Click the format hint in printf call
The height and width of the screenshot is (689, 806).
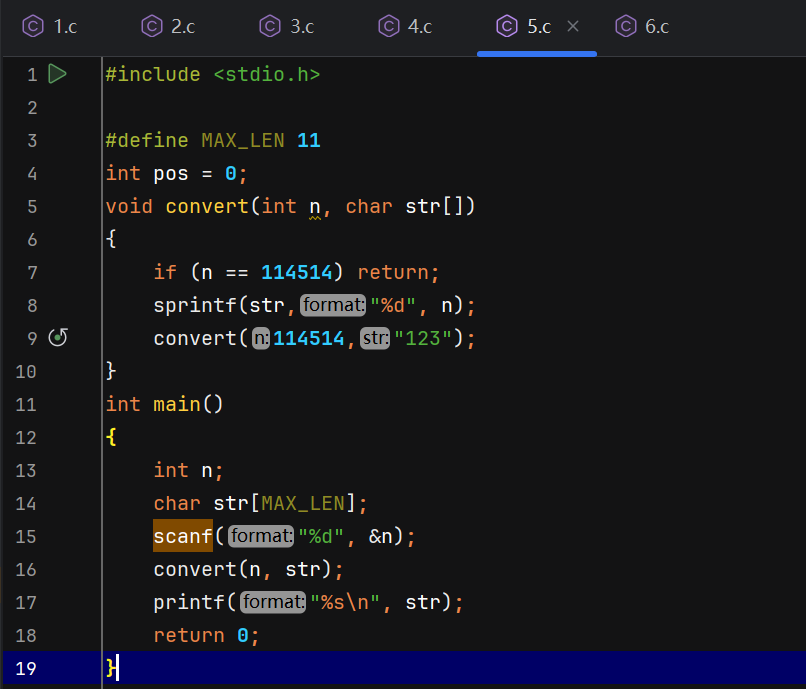coord(273,603)
